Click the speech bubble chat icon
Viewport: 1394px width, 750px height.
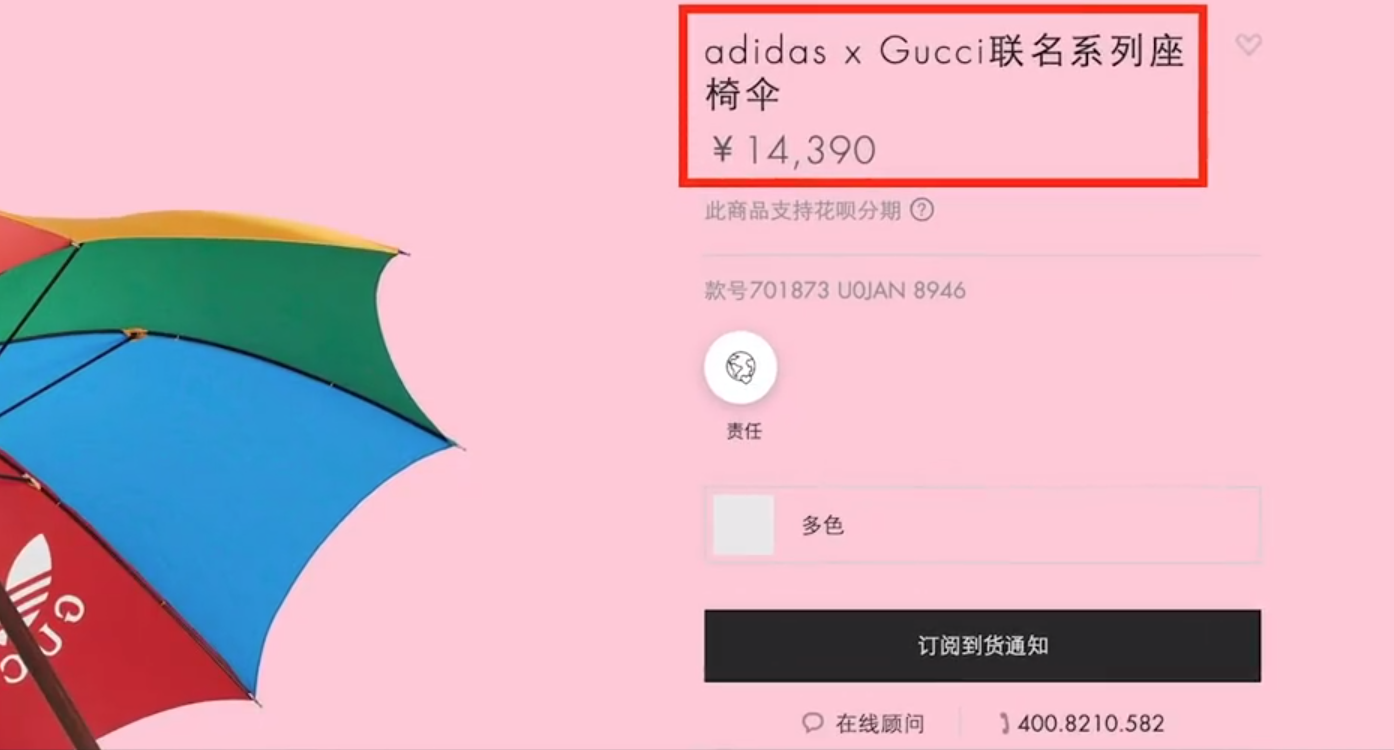click(813, 723)
